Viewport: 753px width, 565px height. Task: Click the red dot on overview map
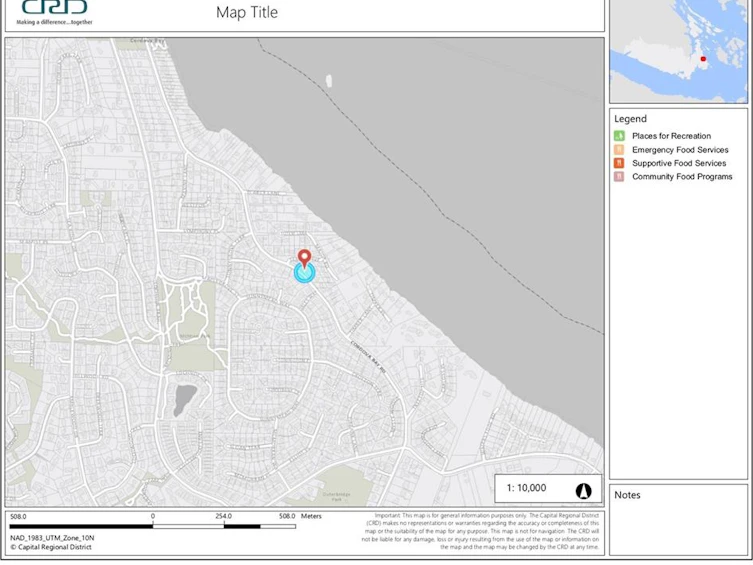click(x=703, y=59)
